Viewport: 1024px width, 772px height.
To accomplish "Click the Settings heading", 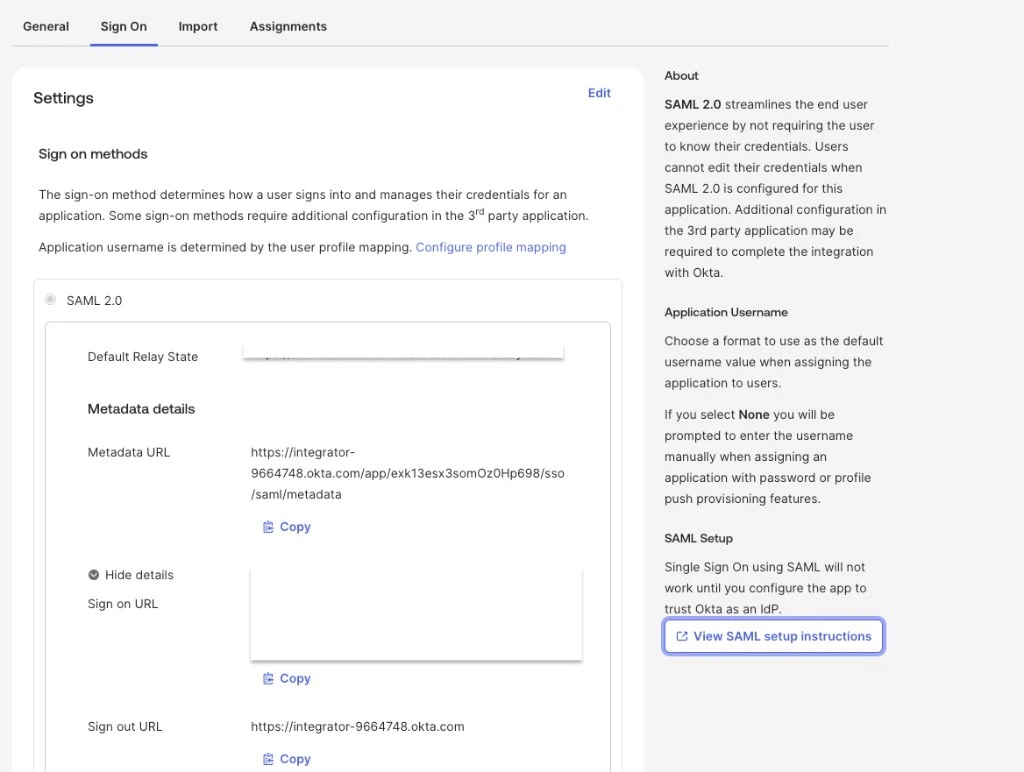I will pos(63,98).
